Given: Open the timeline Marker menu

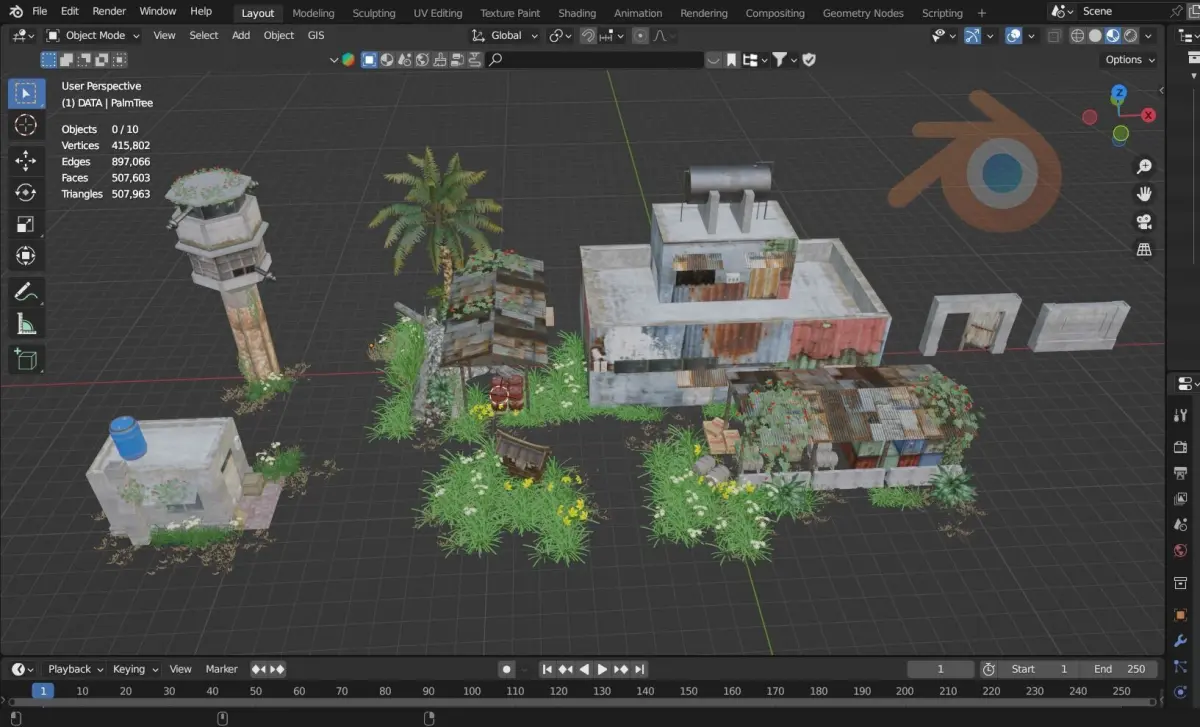Looking at the screenshot, I should pyautogui.click(x=221, y=669).
